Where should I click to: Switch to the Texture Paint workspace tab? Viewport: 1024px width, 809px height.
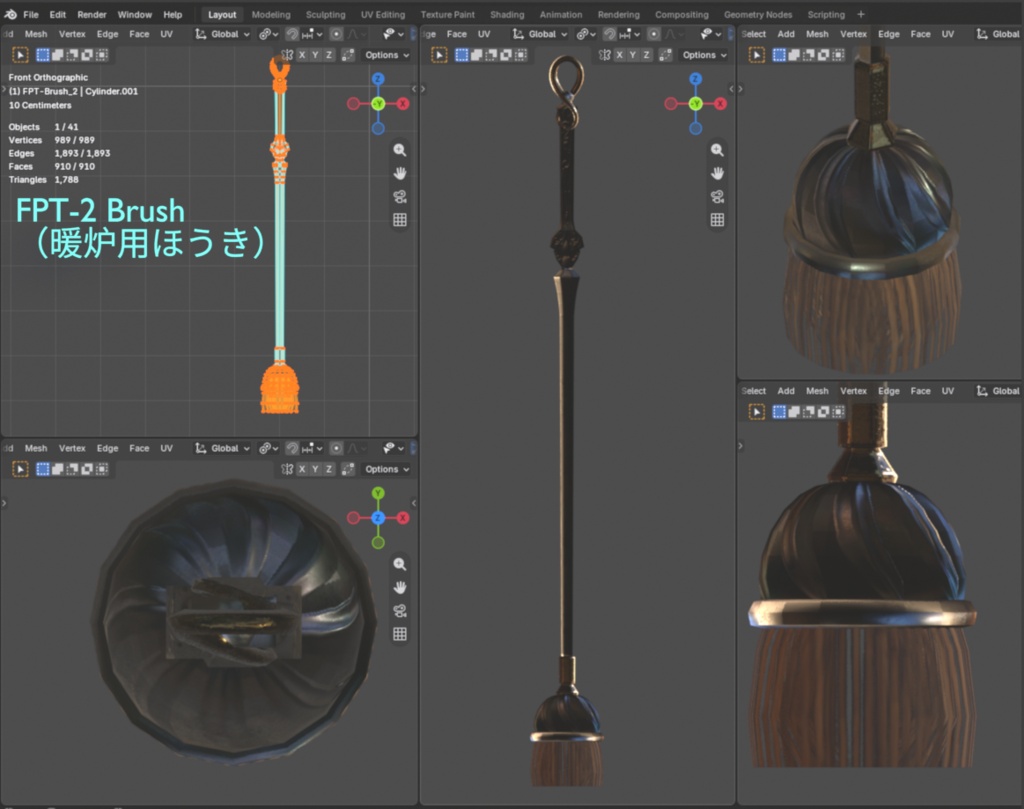coord(447,14)
